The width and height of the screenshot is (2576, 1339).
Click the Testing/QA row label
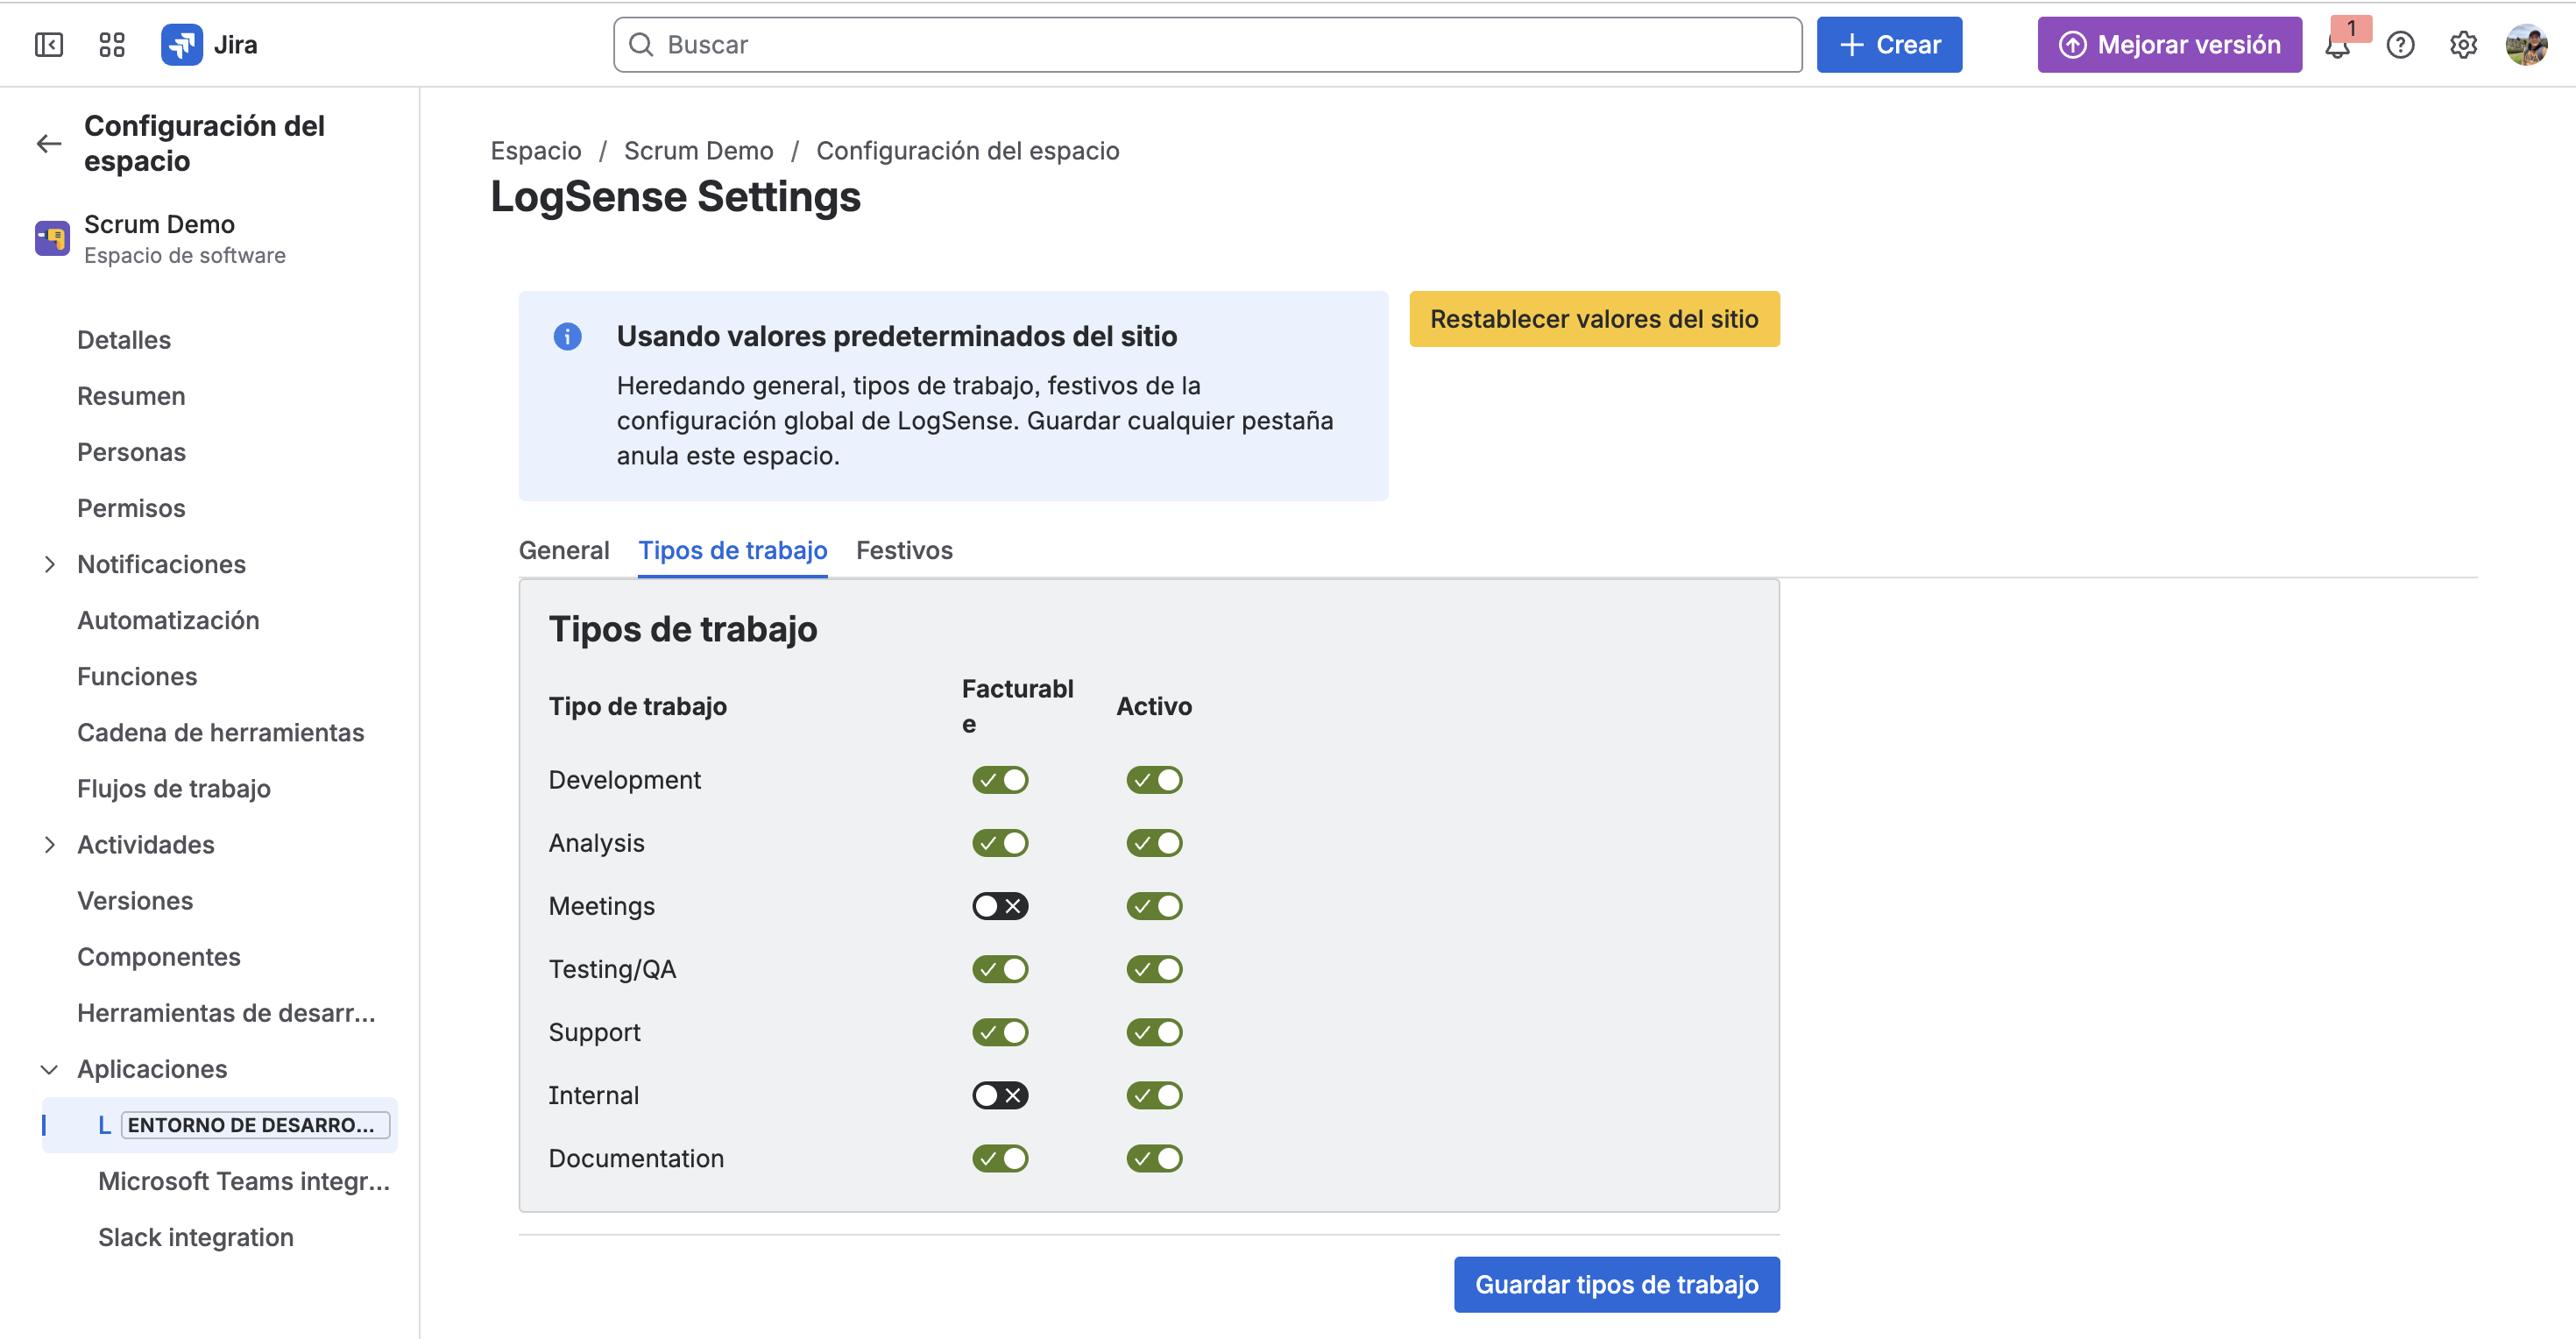612,969
